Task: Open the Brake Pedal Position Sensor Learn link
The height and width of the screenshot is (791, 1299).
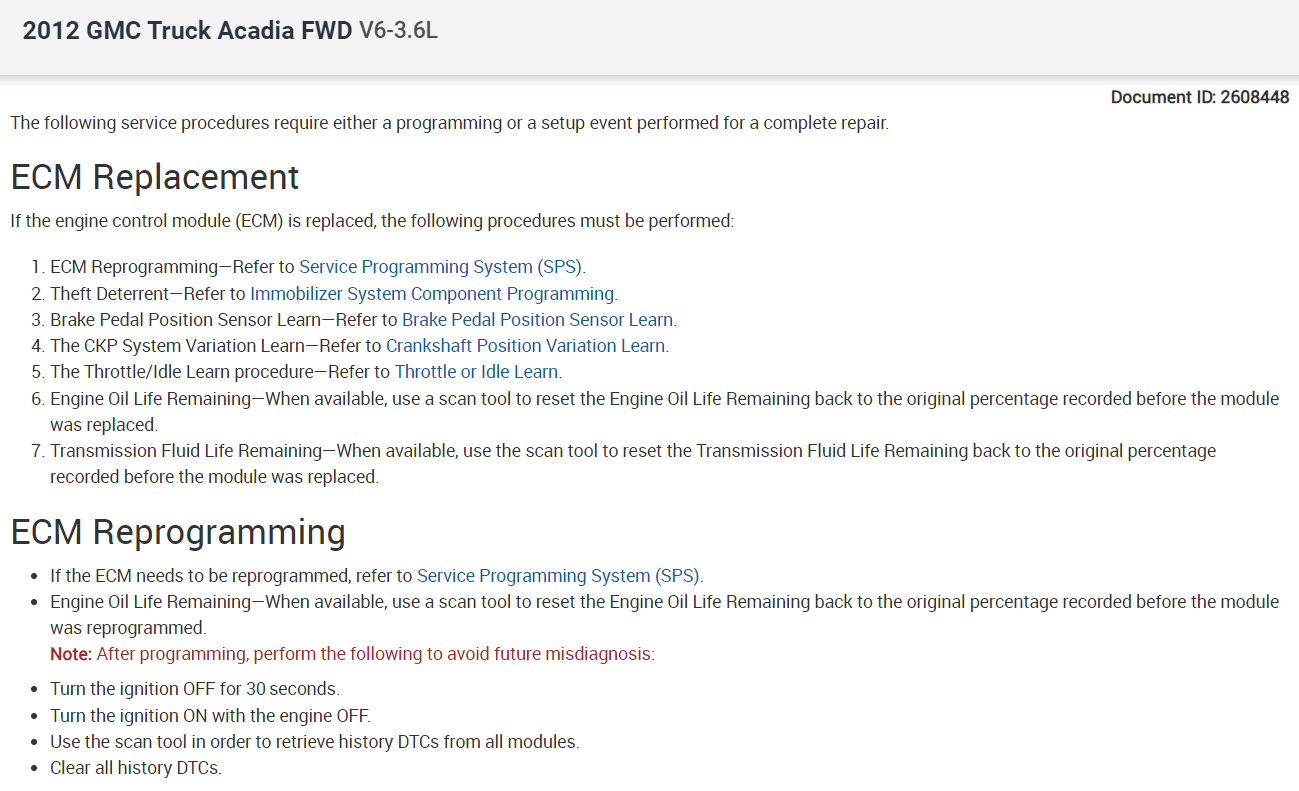Action: [538, 320]
